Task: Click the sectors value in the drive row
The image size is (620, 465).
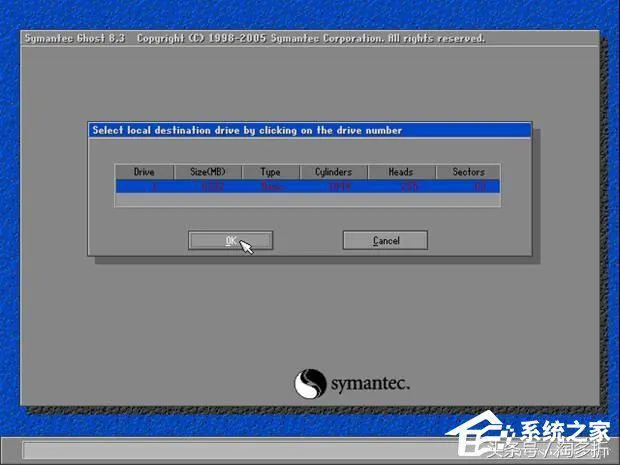Action: pos(478,186)
